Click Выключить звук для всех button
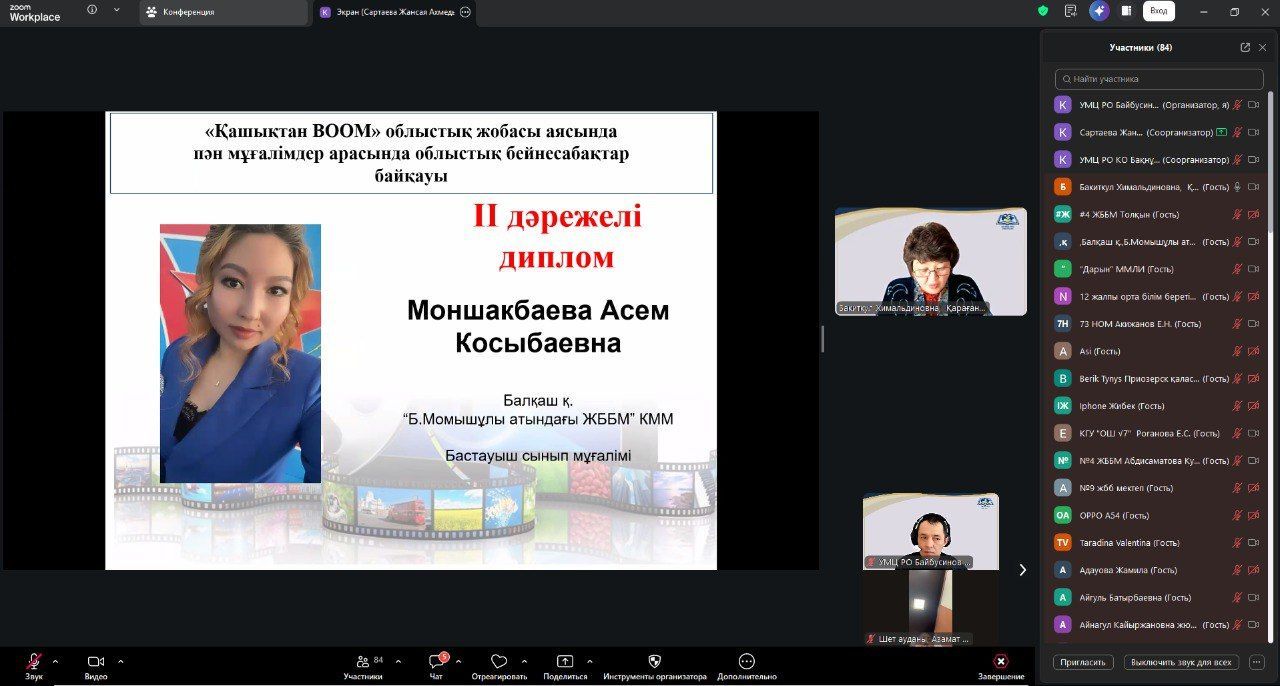The width and height of the screenshot is (1280, 686). 1181,662
